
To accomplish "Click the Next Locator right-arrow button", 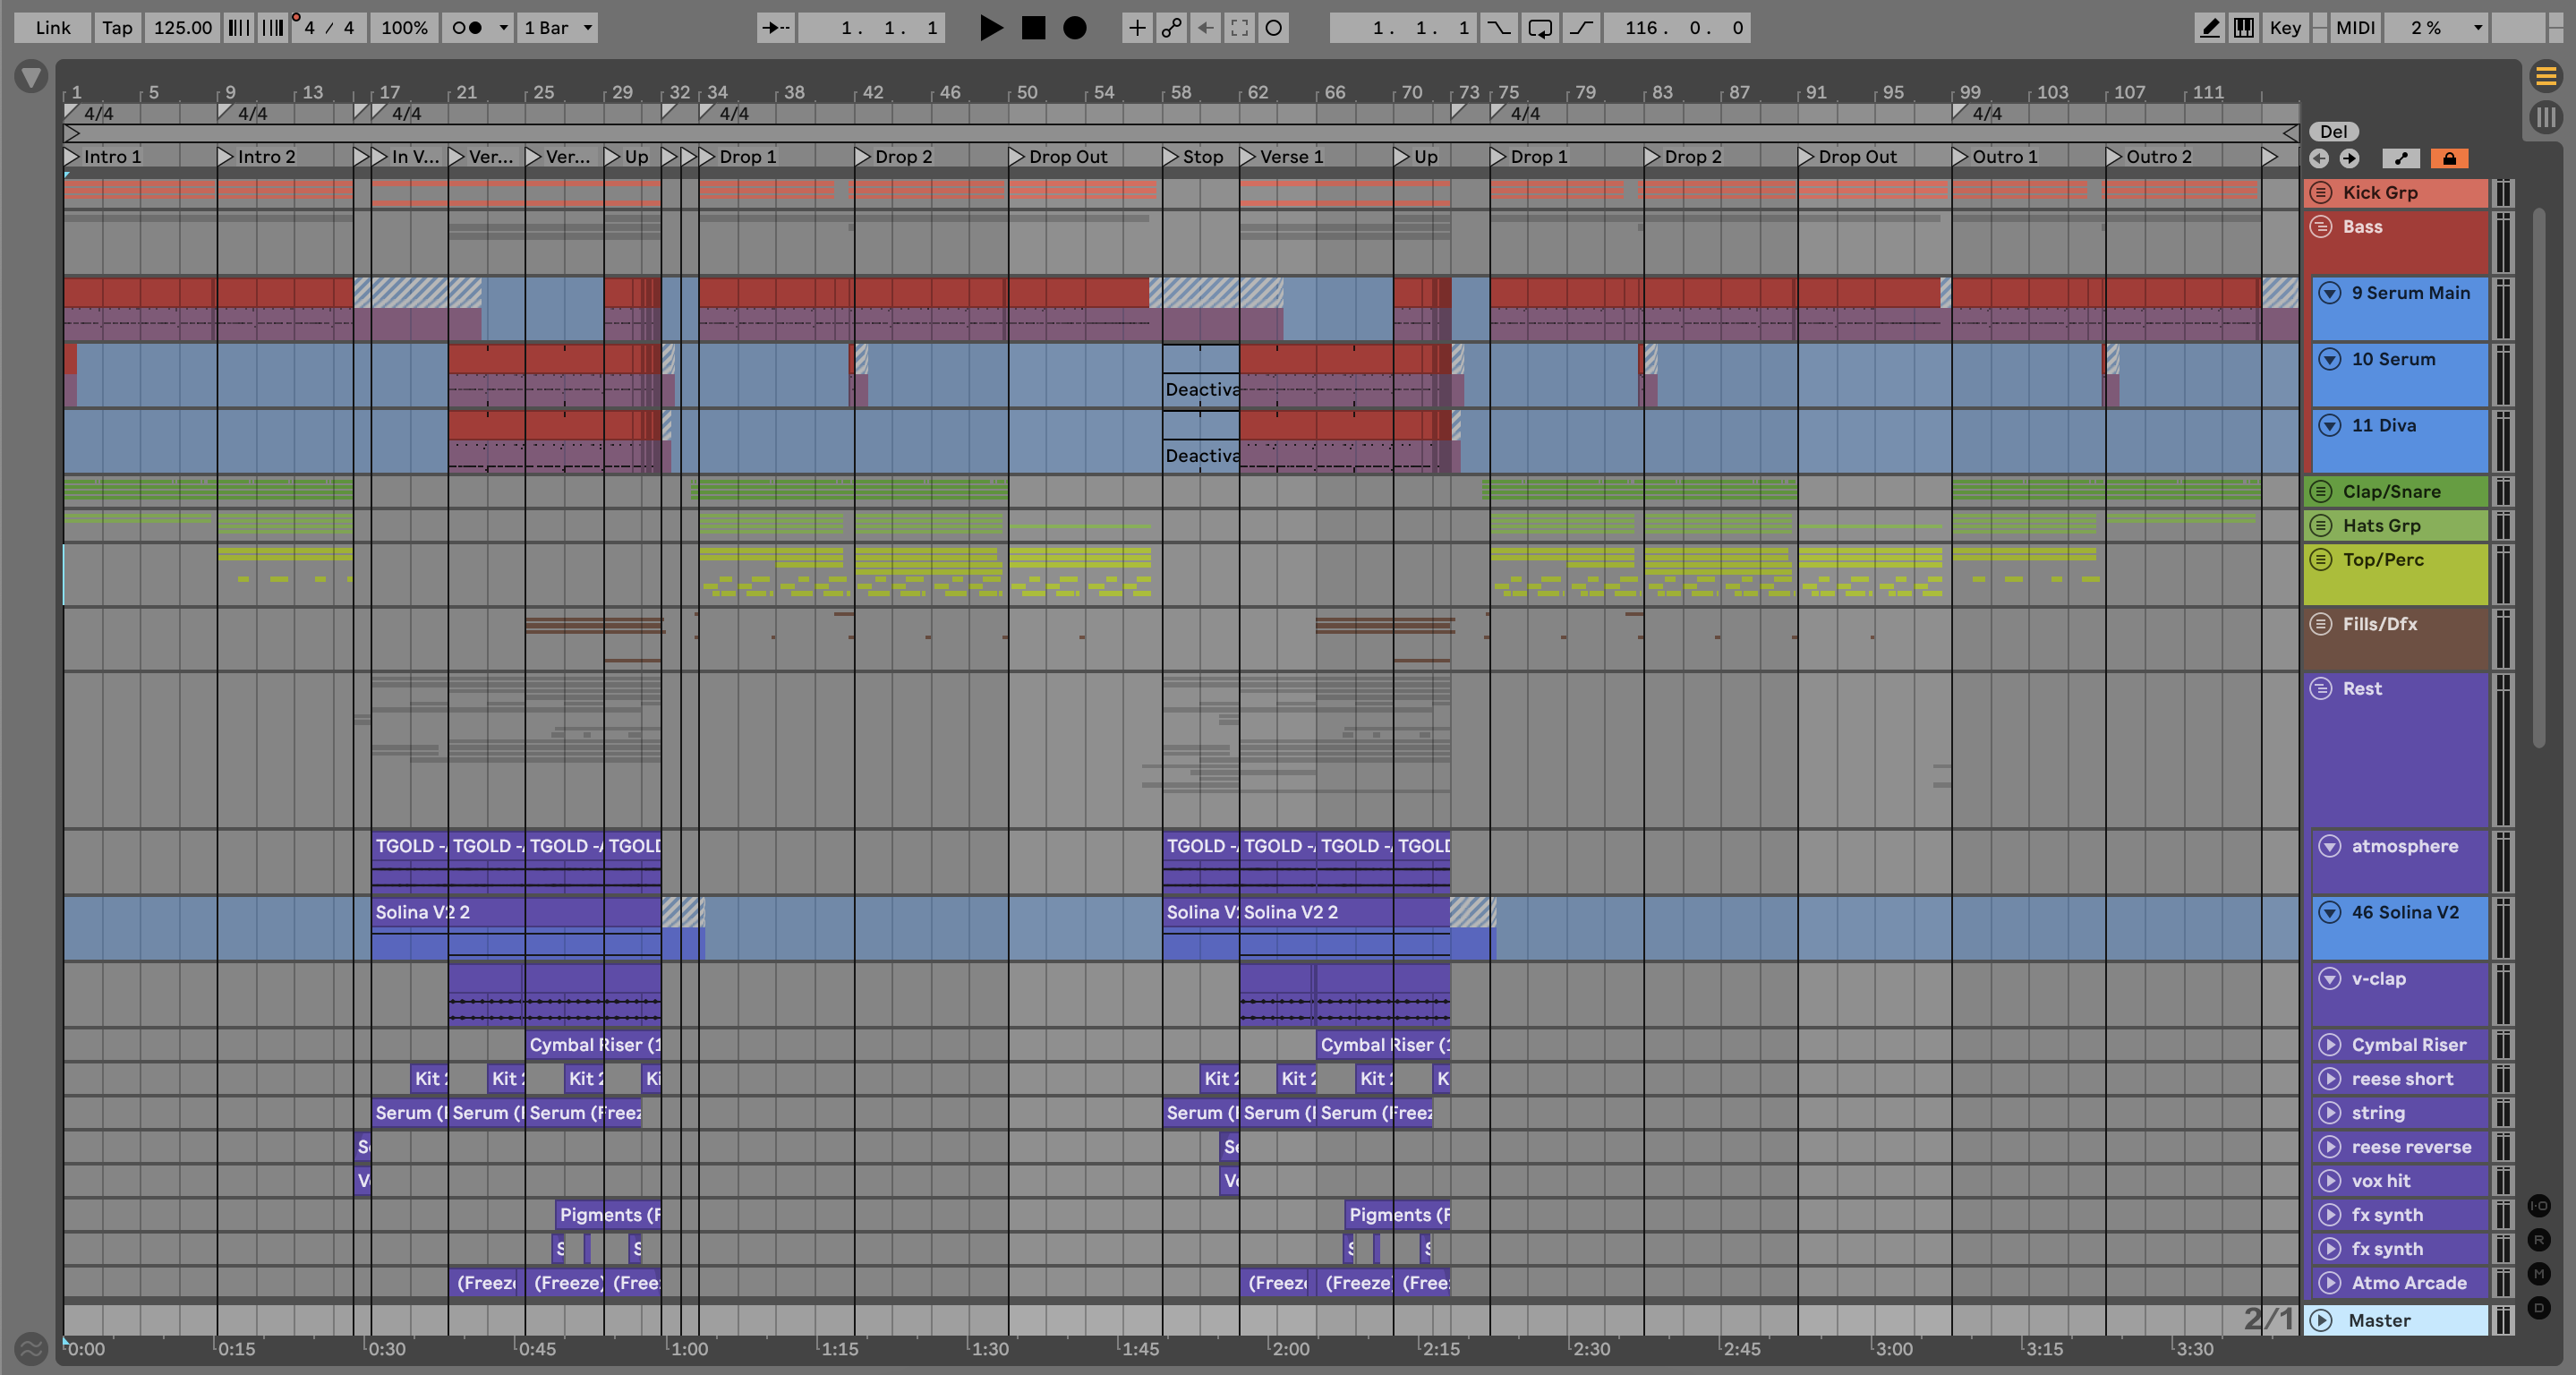I will pos(2349,158).
